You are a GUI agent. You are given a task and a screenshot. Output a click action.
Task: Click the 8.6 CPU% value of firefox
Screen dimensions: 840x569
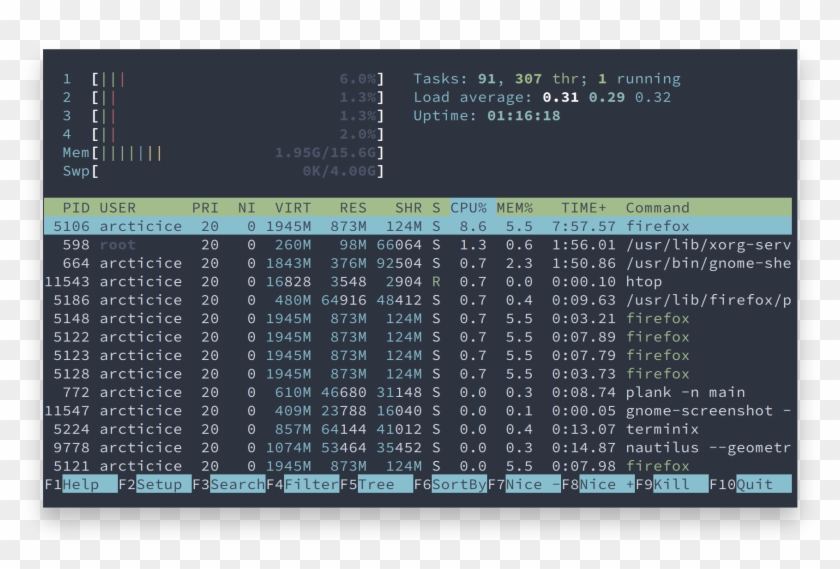pyautogui.click(x=473, y=226)
